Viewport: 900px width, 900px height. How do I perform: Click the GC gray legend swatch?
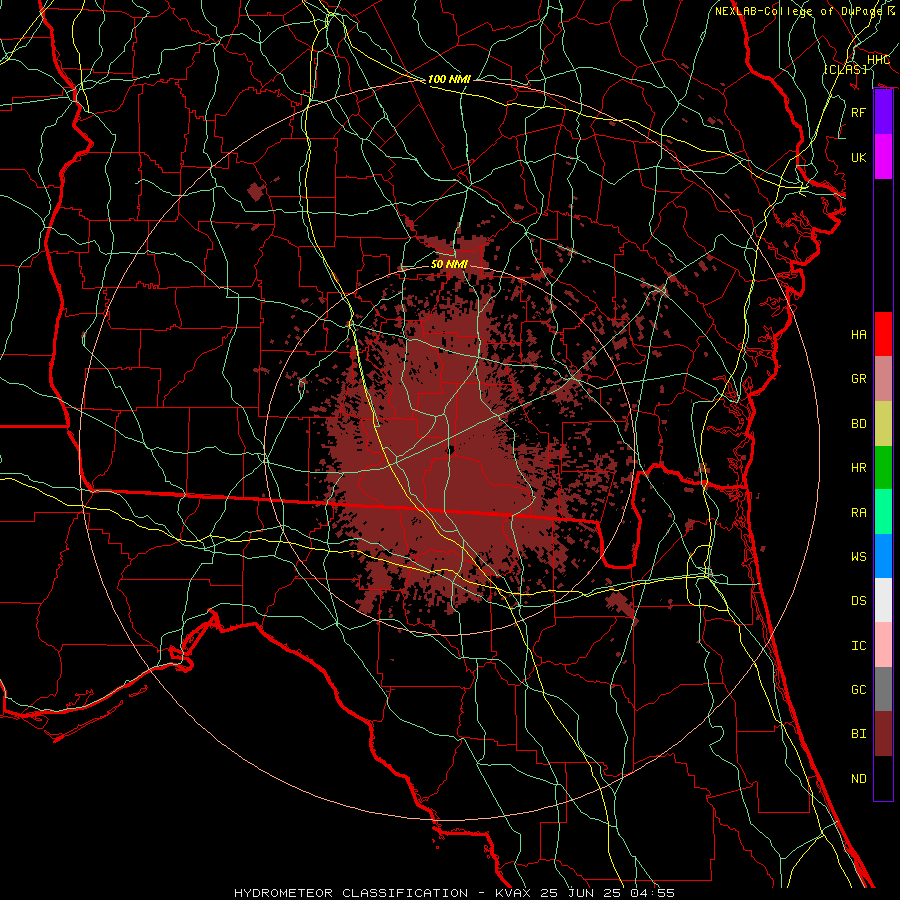click(883, 689)
